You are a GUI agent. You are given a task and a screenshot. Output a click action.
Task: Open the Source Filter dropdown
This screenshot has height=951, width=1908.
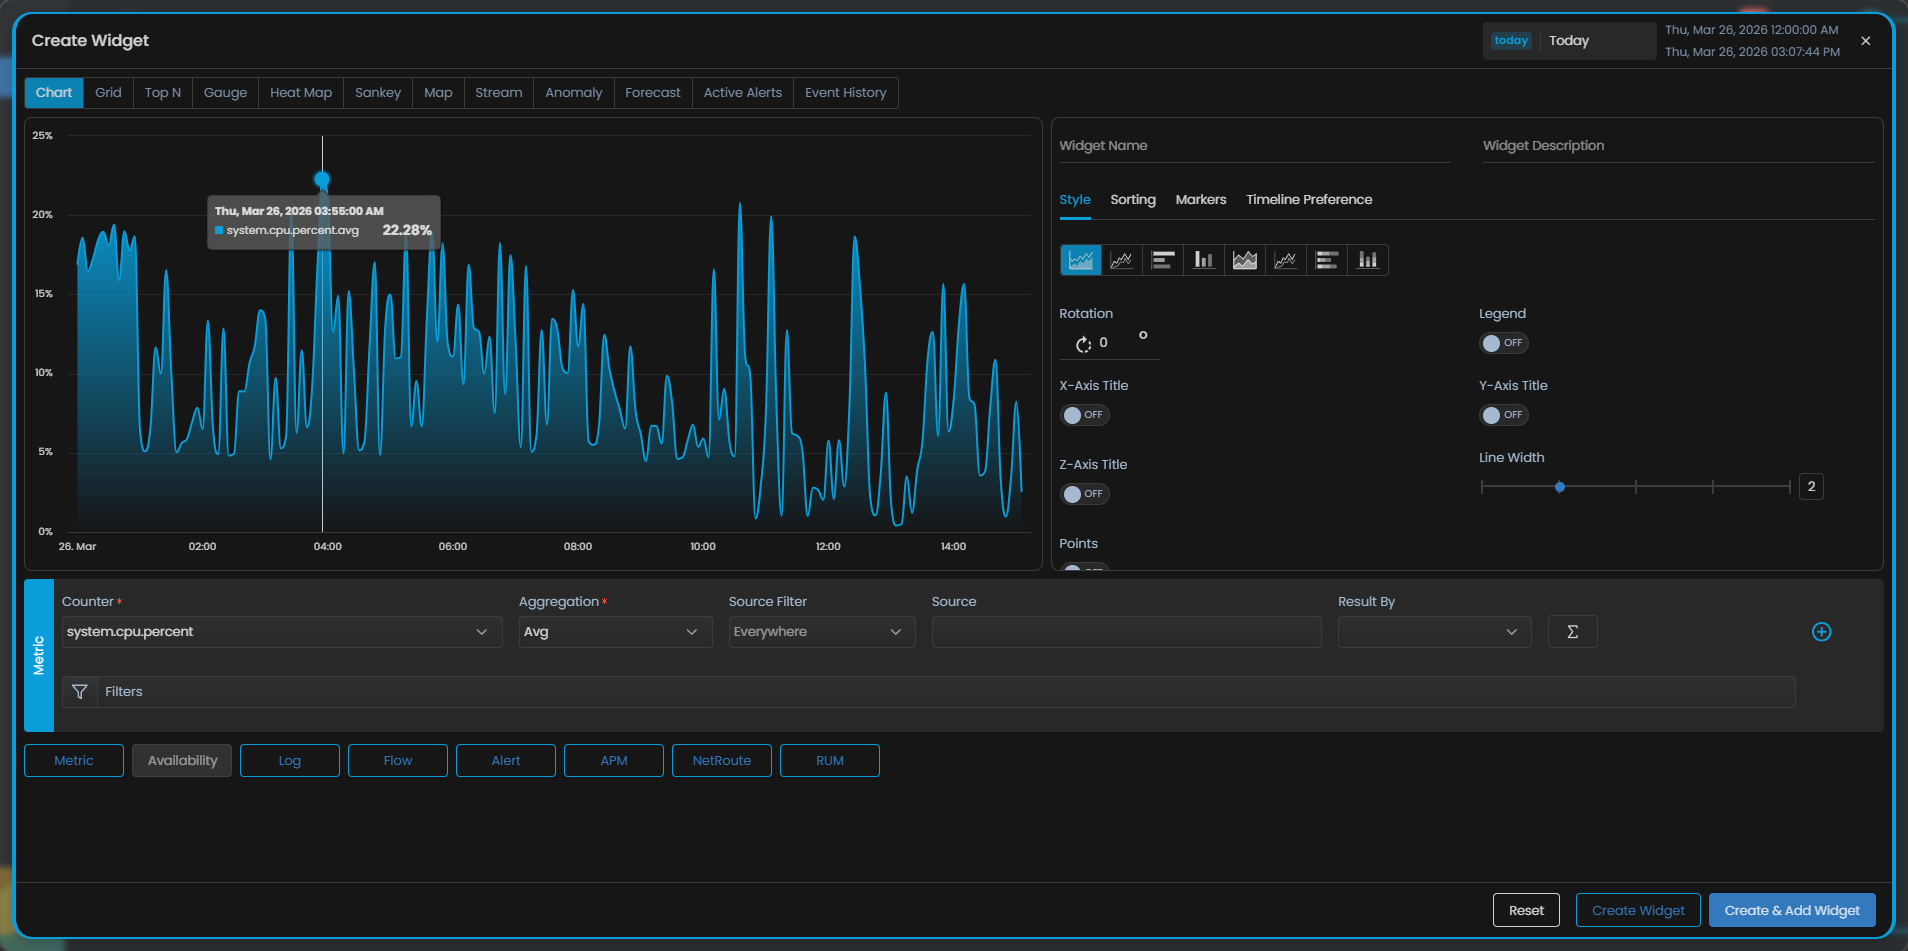click(821, 632)
